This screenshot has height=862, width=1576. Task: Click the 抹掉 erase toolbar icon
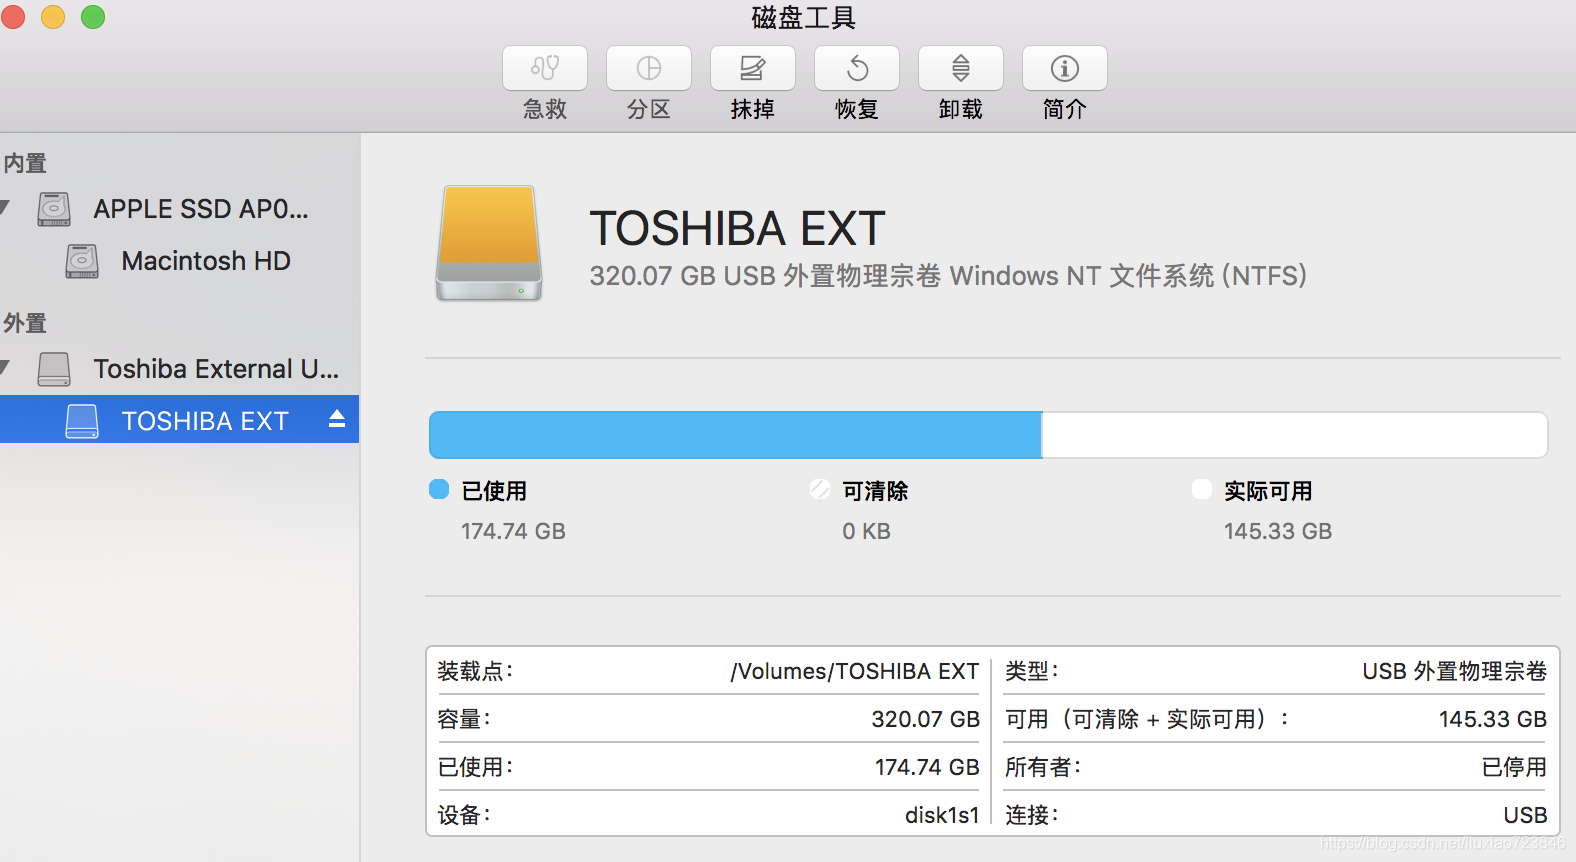click(753, 68)
